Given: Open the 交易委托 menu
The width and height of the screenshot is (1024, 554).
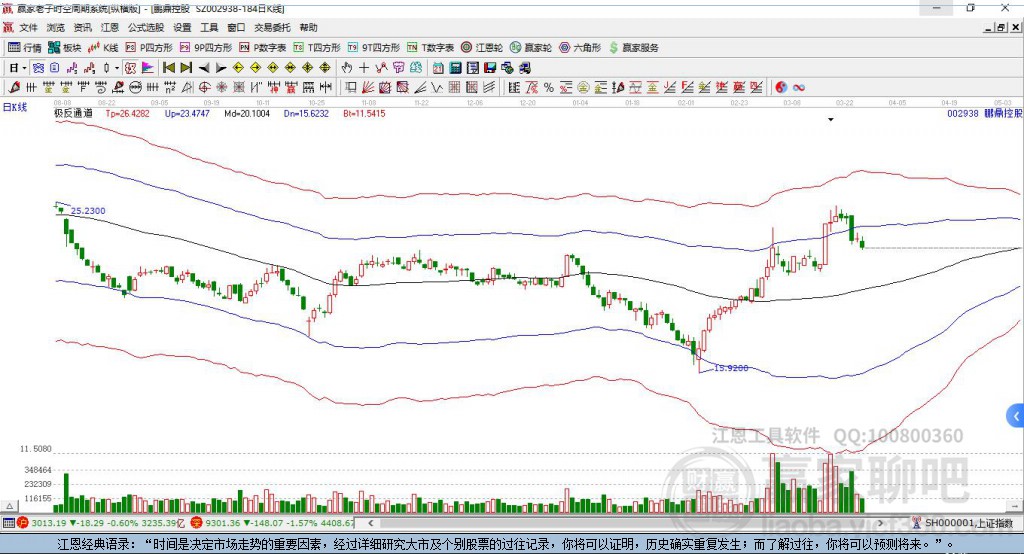Looking at the screenshot, I should point(272,27).
